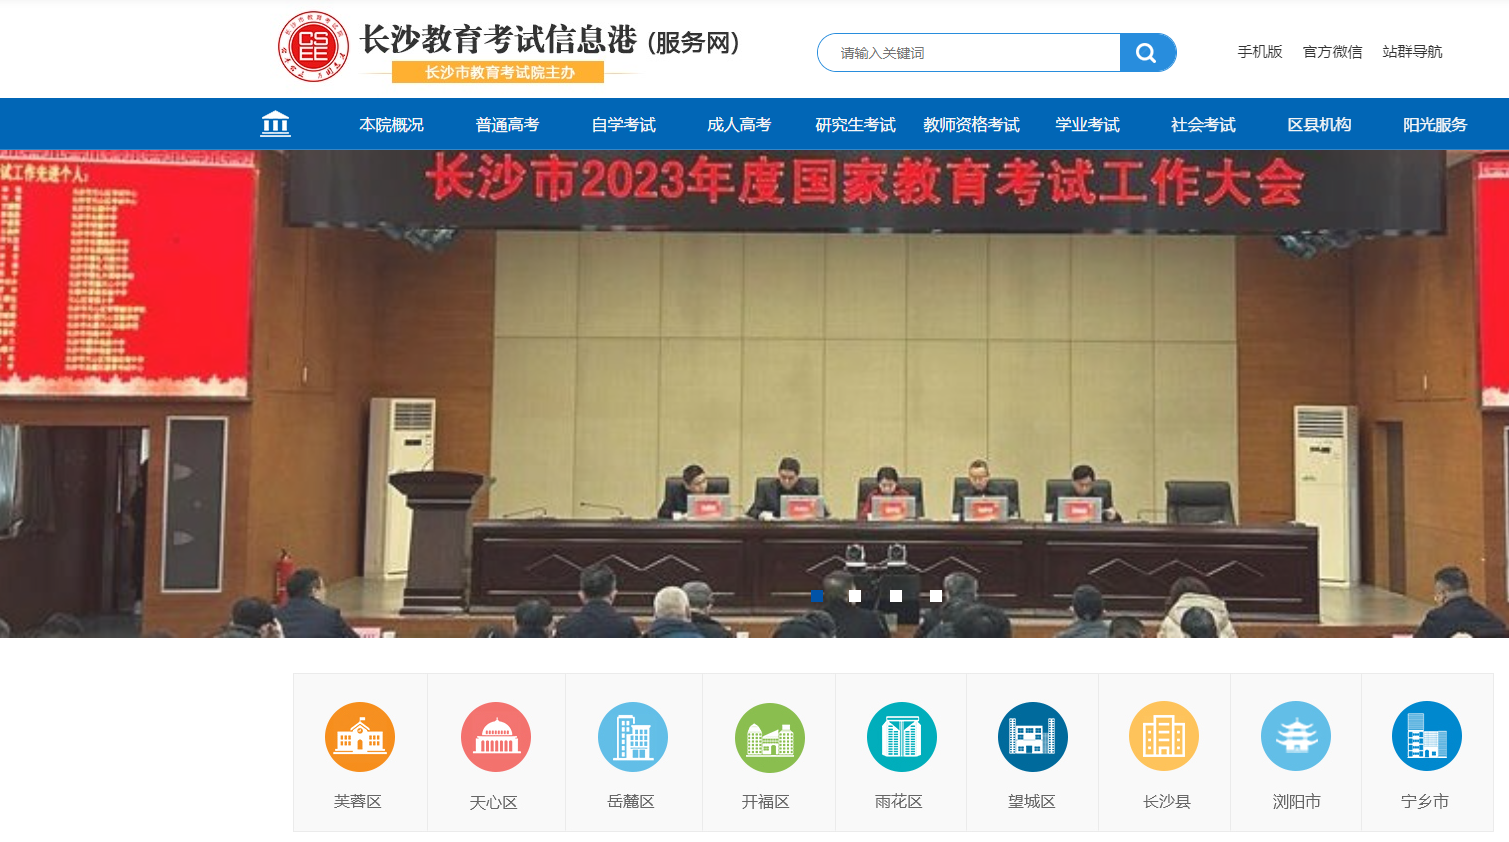Open the 普通高考 menu

point(508,123)
